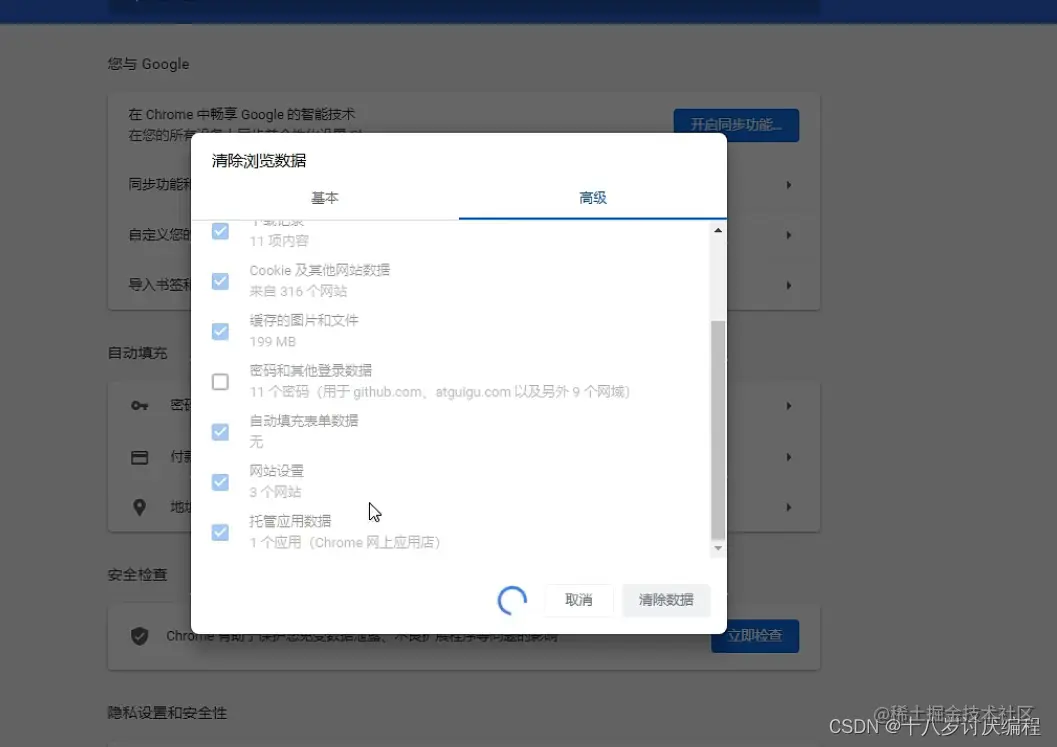
Task: Open payment methods via the card icon
Action: click(x=140, y=456)
